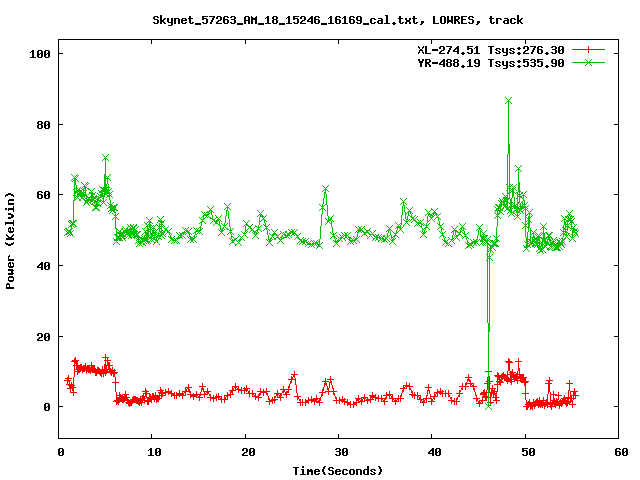Screen dimensions: 640x480
Task: Click x-axis tick label 50
Action: coord(528,452)
